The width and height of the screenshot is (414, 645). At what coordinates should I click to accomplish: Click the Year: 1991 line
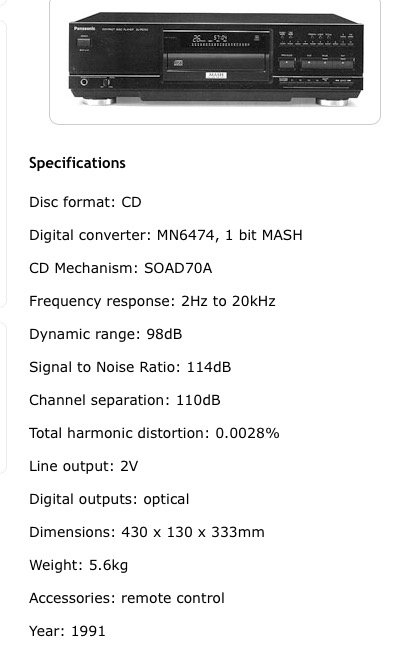tap(67, 631)
